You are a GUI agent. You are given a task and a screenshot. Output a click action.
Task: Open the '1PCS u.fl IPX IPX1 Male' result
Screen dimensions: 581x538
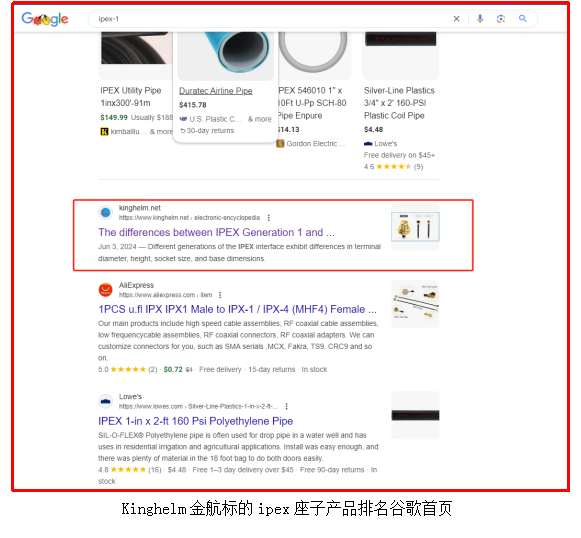(x=238, y=309)
